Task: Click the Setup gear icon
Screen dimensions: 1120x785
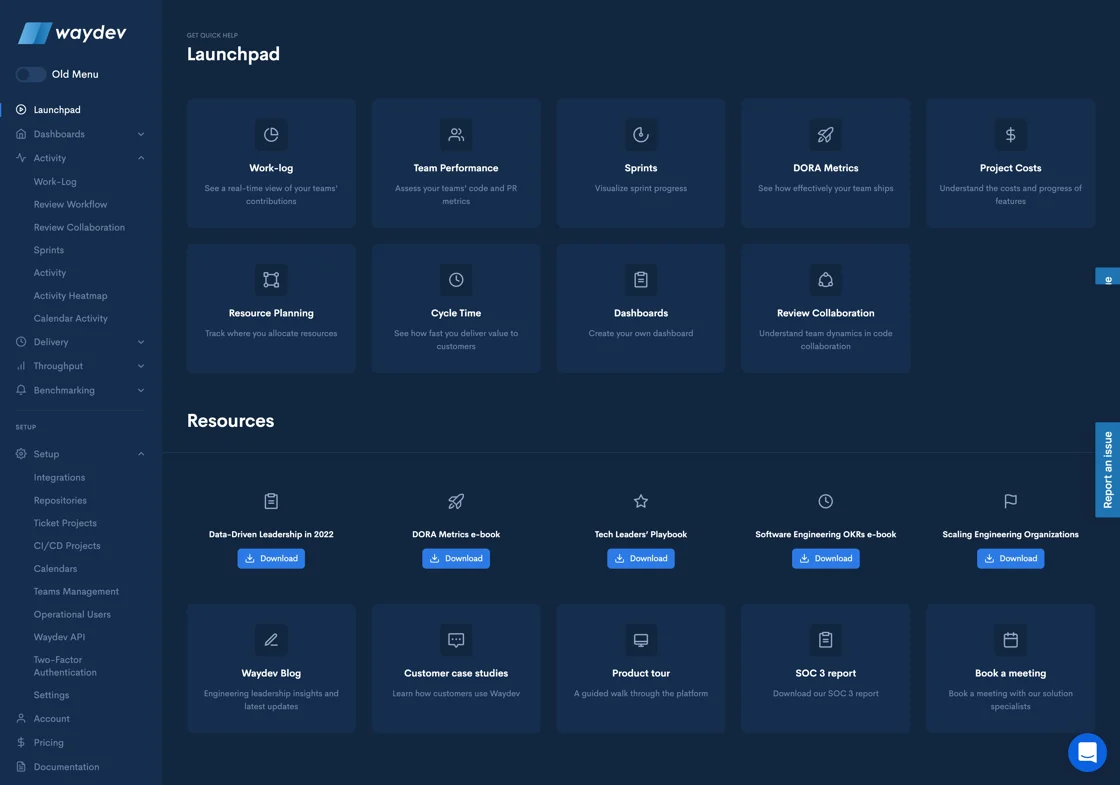Action: [x=21, y=454]
